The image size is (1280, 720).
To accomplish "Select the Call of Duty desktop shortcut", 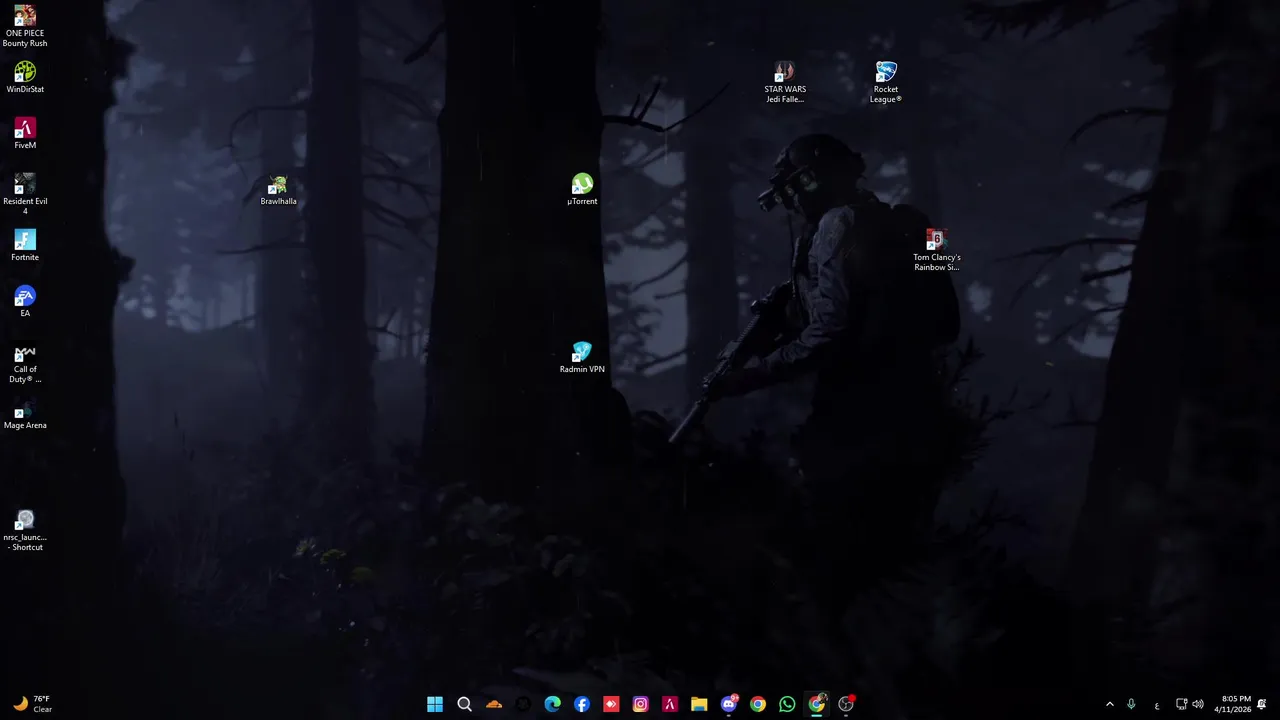I will coord(25,363).
